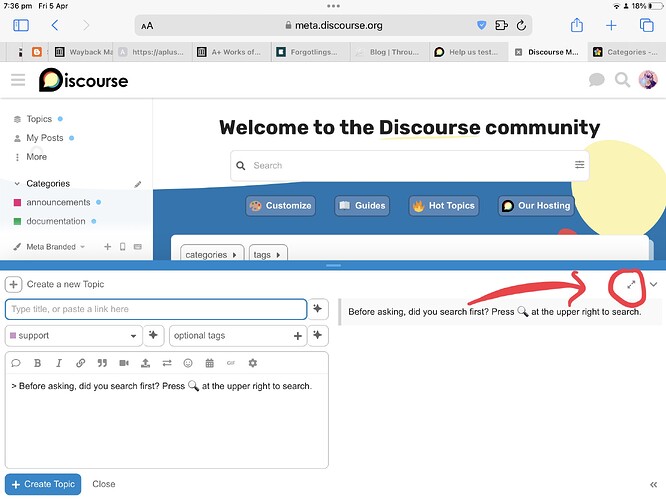The height and width of the screenshot is (500, 666).
Task: Open the Customize banner link
Action: [280, 206]
